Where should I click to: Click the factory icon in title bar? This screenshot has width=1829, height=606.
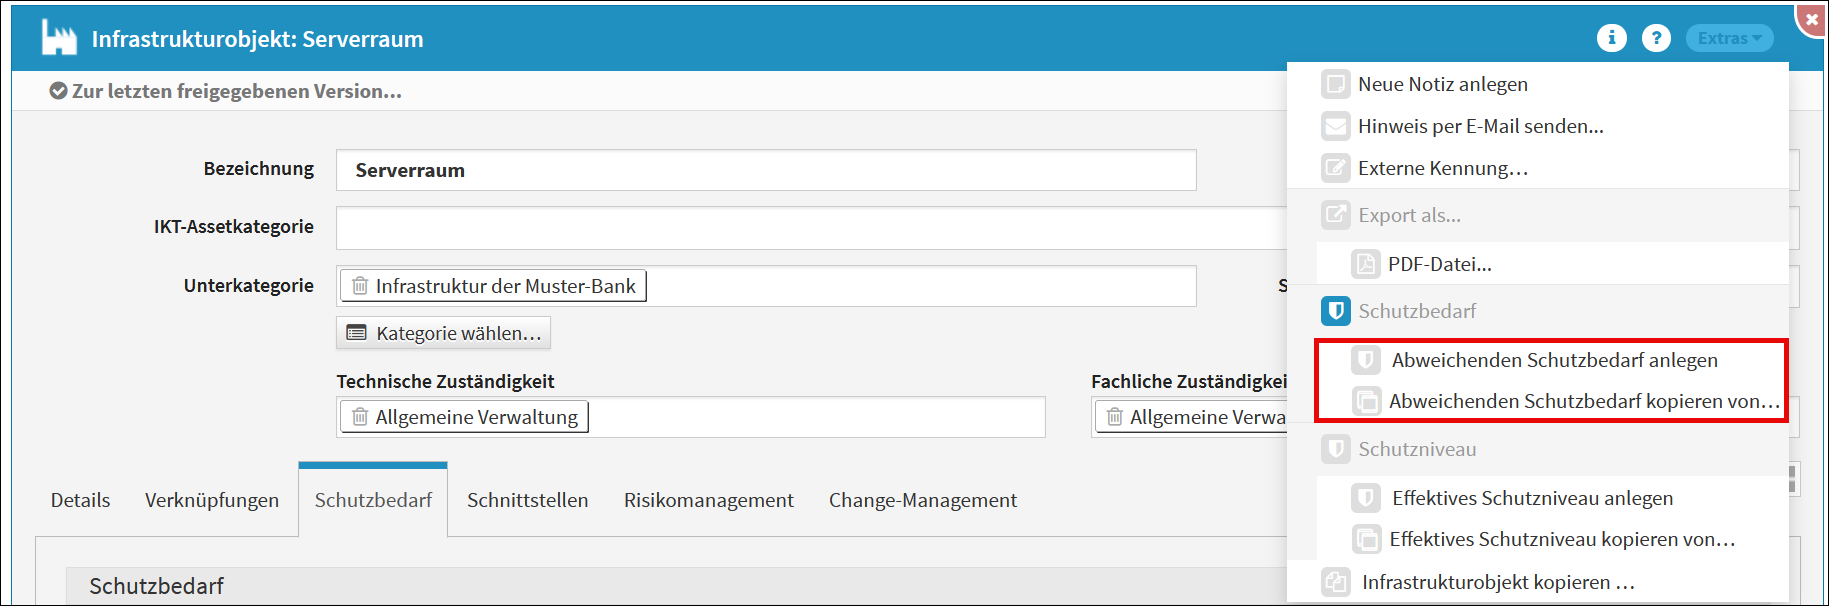(x=59, y=38)
